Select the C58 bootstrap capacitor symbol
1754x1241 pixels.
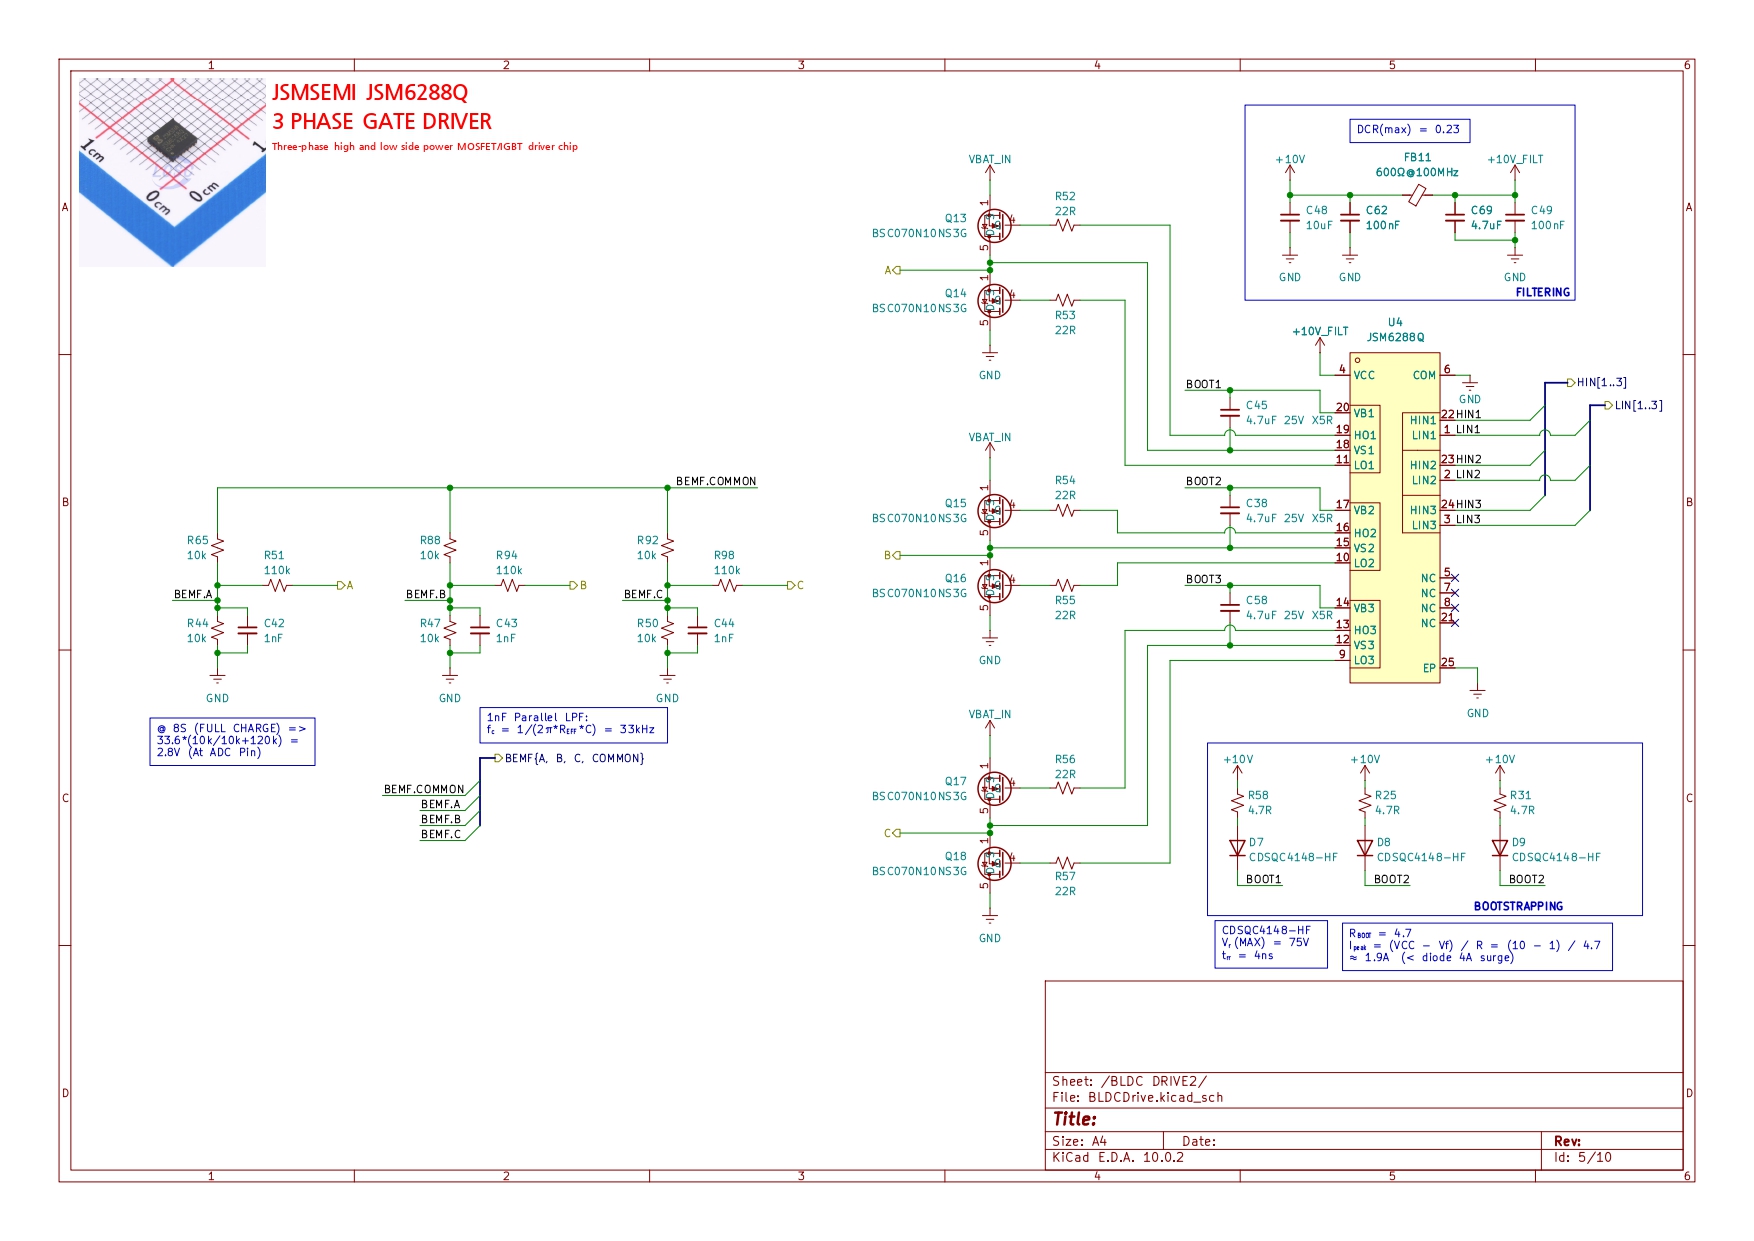pyautogui.click(x=1230, y=607)
